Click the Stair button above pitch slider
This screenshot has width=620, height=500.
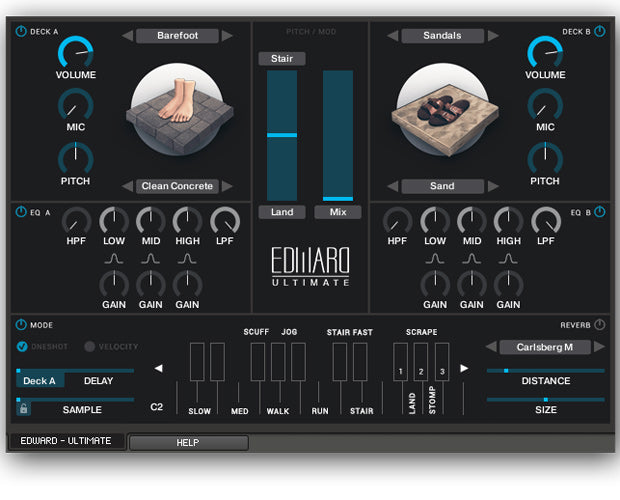[281, 59]
